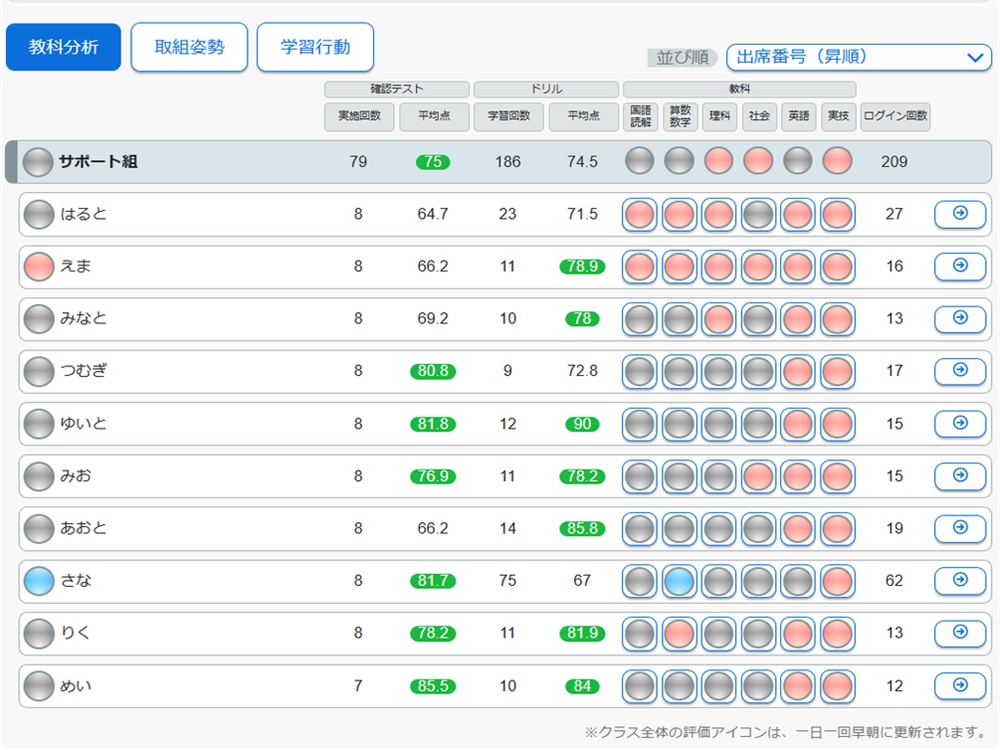Screen dimensions: 1000x750
Task: Select student name みなと
Action: 84,318
